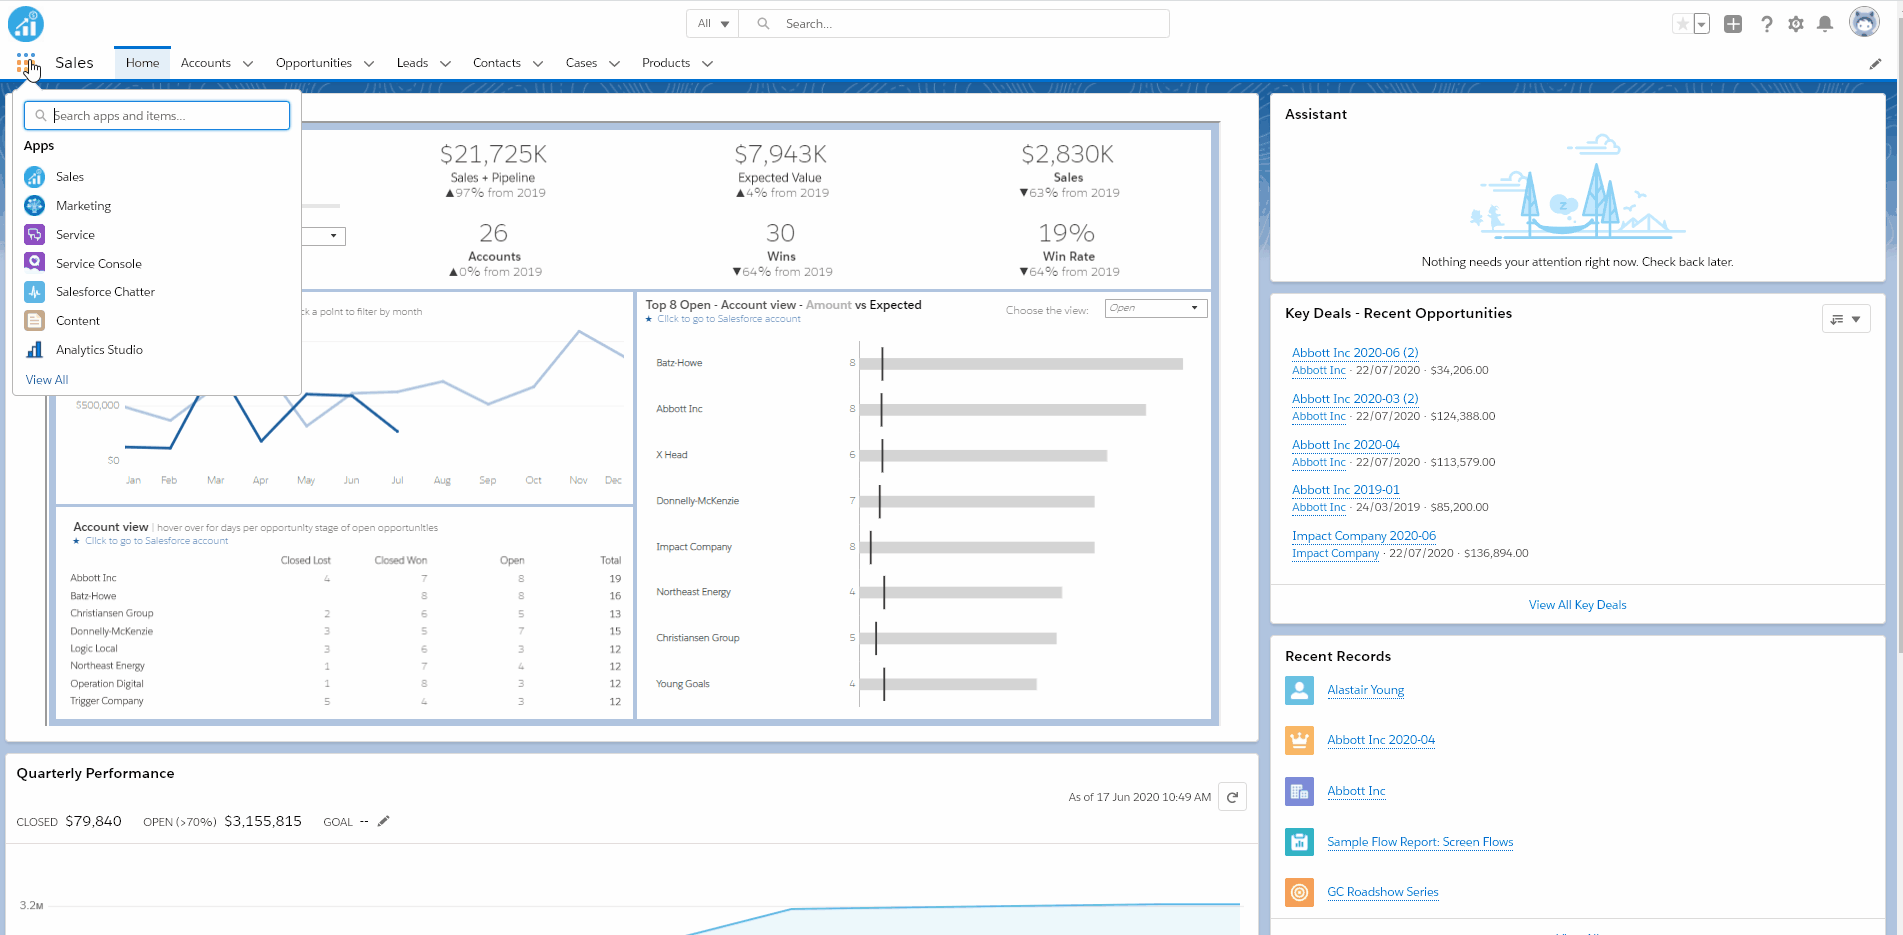This screenshot has width=1903, height=935.
Task: Click View All Key Deals link
Action: pyautogui.click(x=1577, y=605)
